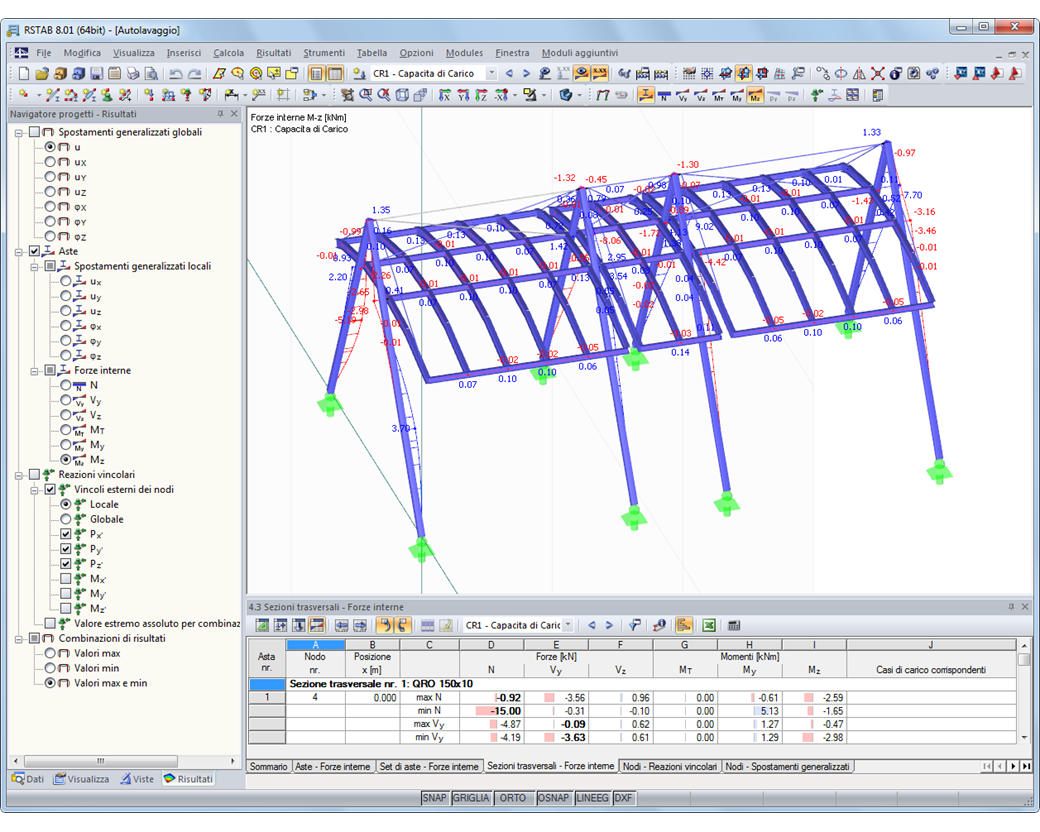The image size is (1040, 832).
Task: Select the ux global displacement radio
Action: tap(50, 162)
